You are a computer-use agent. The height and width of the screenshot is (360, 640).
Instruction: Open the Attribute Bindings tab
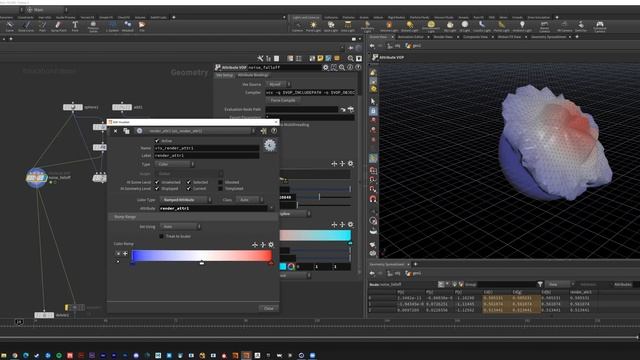253,75
